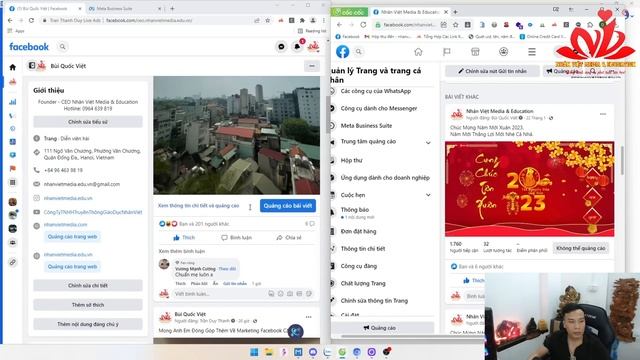Open insights chart icon in left sidebar
This screenshot has width=640, height=360.
(13, 102)
